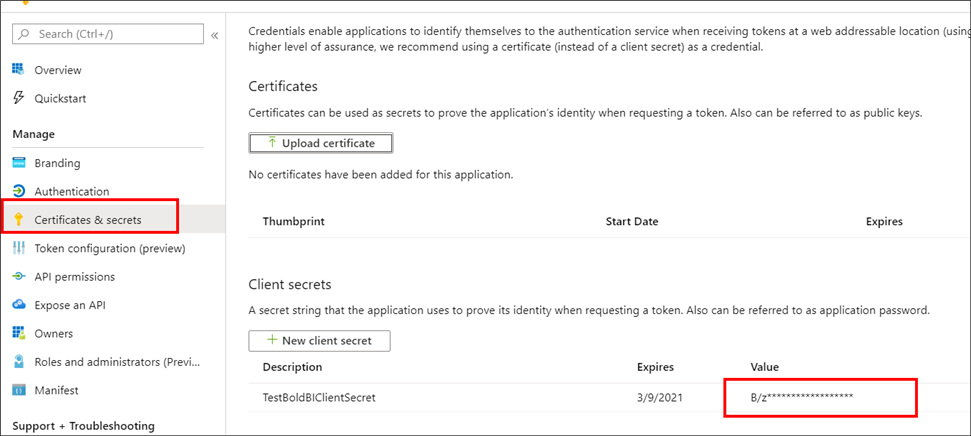Click the Upload certificate button
The image size is (971, 436).
320,143
